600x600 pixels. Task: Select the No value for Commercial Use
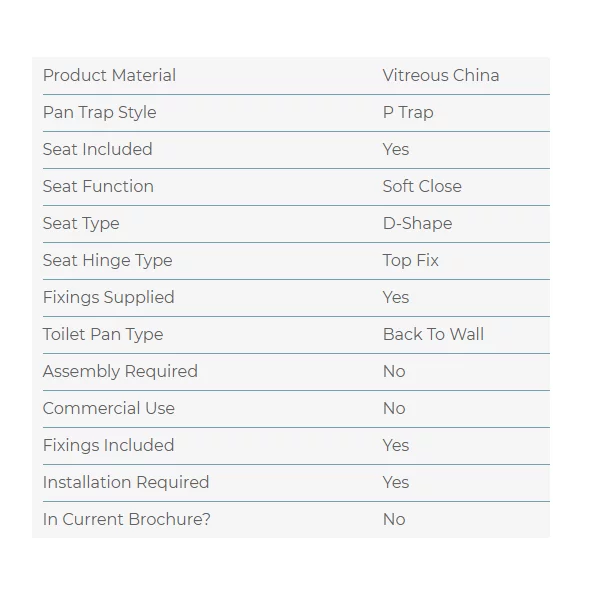[394, 409]
